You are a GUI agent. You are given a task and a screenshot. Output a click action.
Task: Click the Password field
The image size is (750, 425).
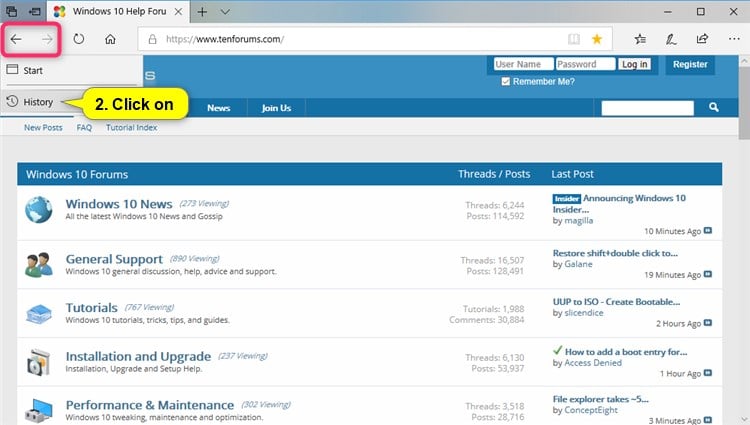585,64
